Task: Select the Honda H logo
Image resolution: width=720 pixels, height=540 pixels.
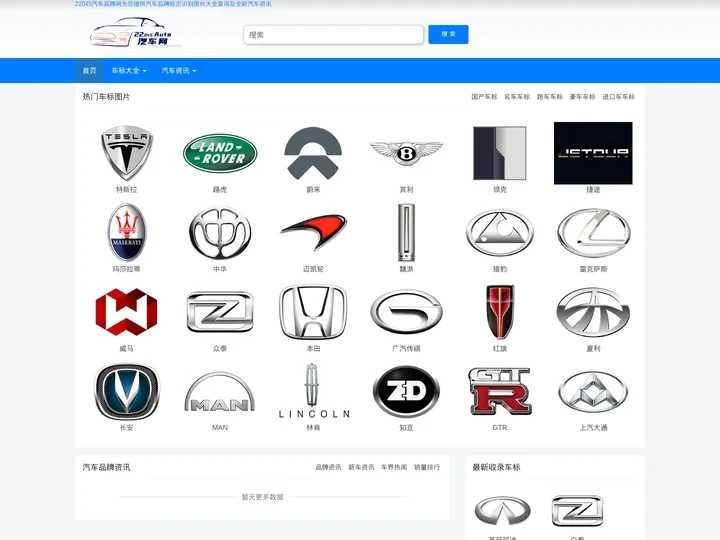Action: pyautogui.click(x=313, y=312)
